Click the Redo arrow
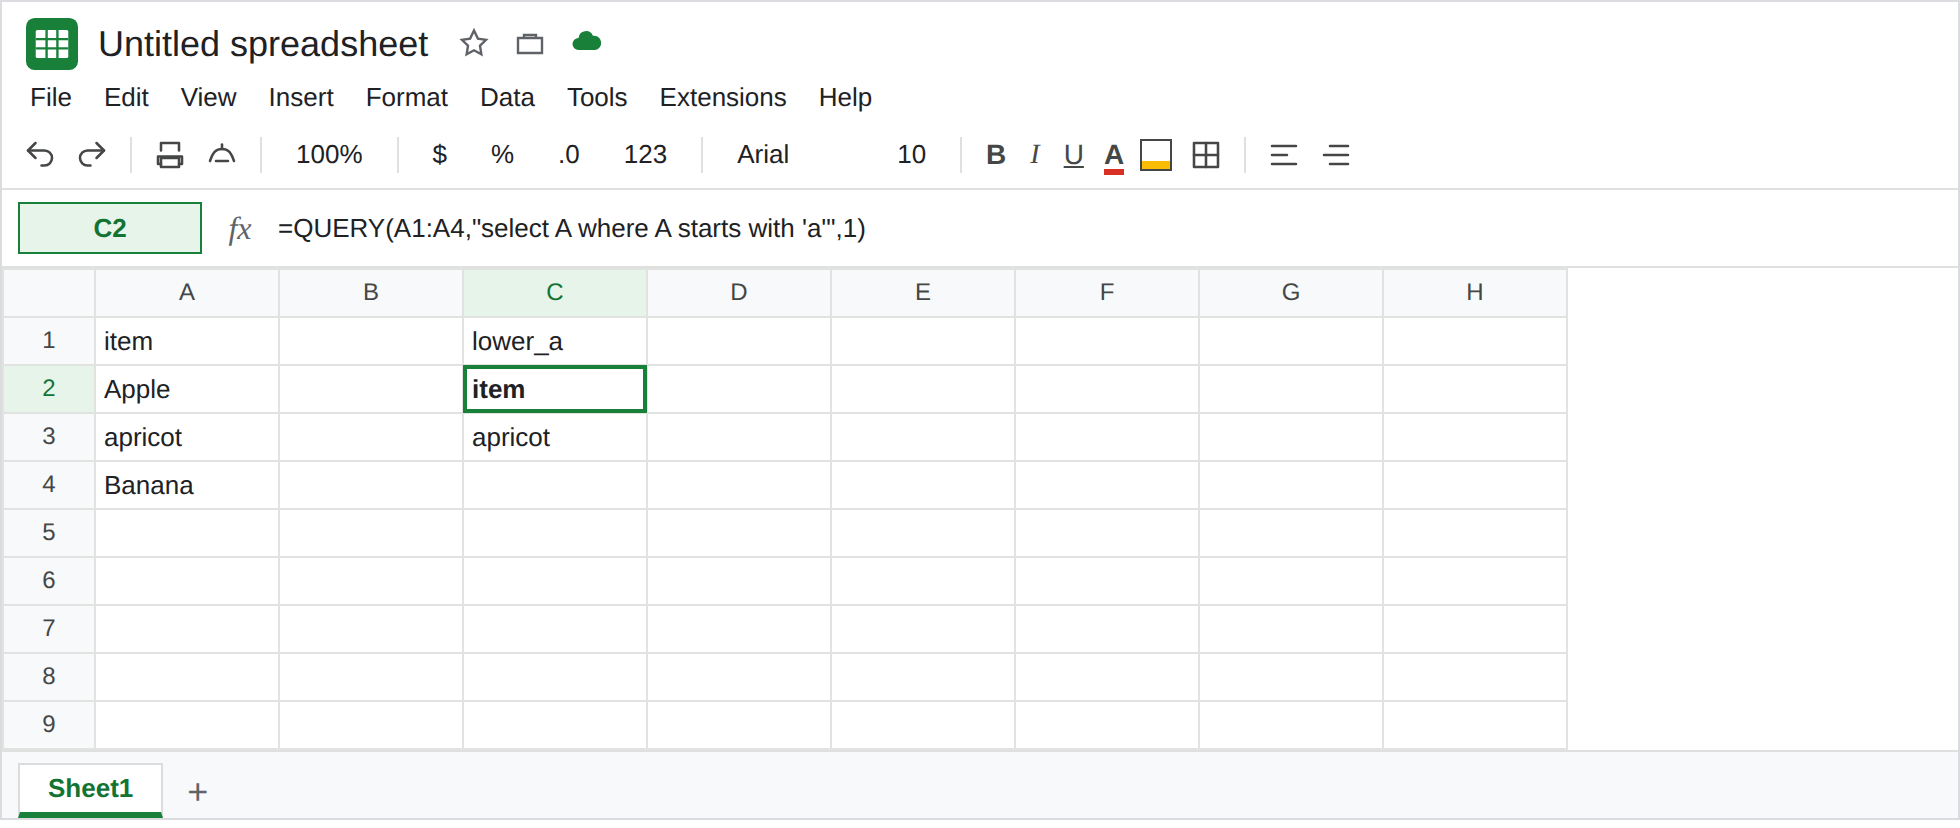Image resolution: width=1960 pixels, height=828 pixels. (92, 155)
